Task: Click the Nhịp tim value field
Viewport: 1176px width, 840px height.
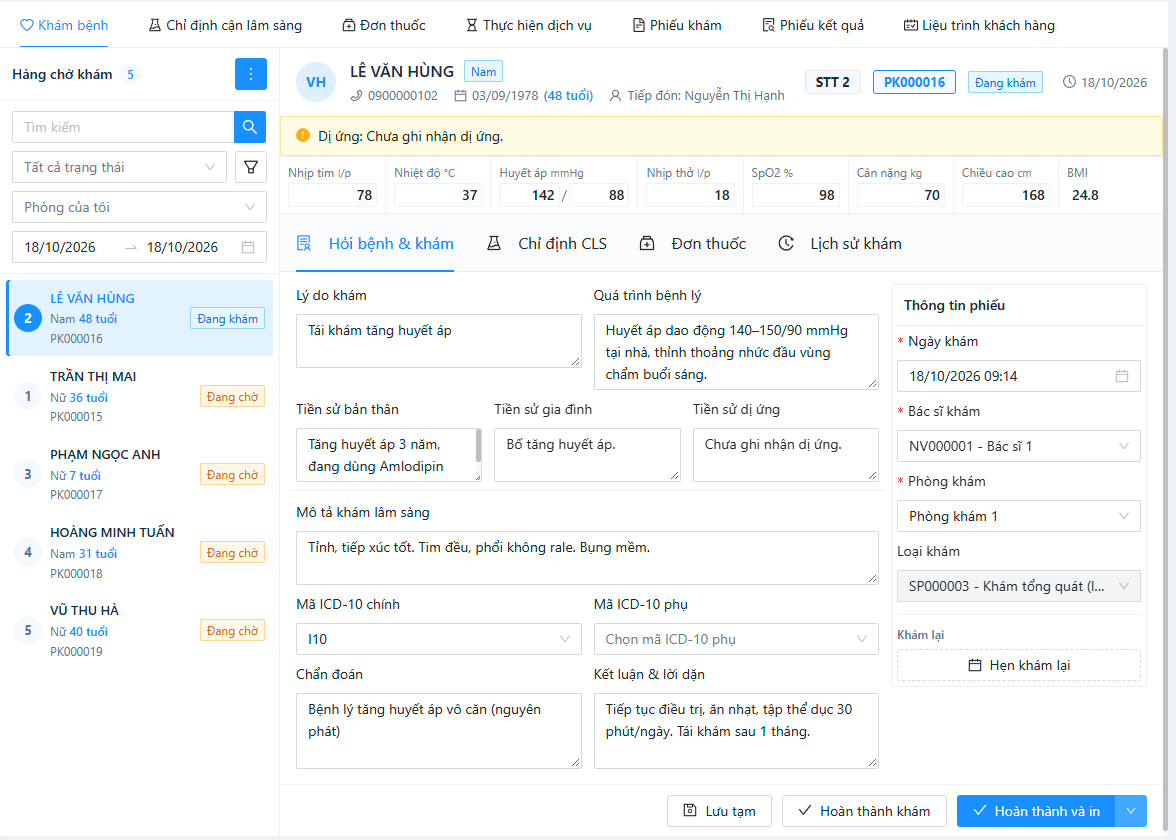Action: [x=333, y=195]
